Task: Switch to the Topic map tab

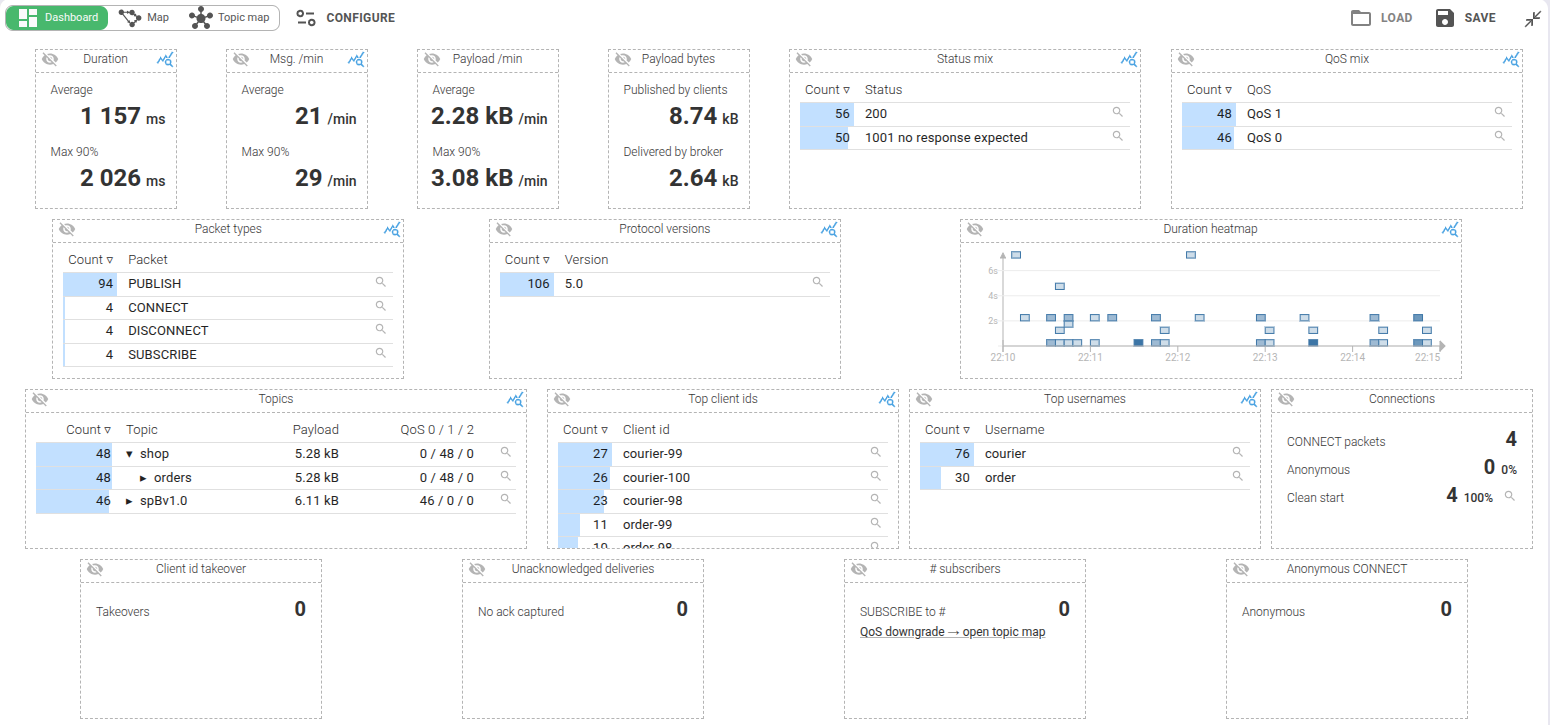Action: coord(230,18)
